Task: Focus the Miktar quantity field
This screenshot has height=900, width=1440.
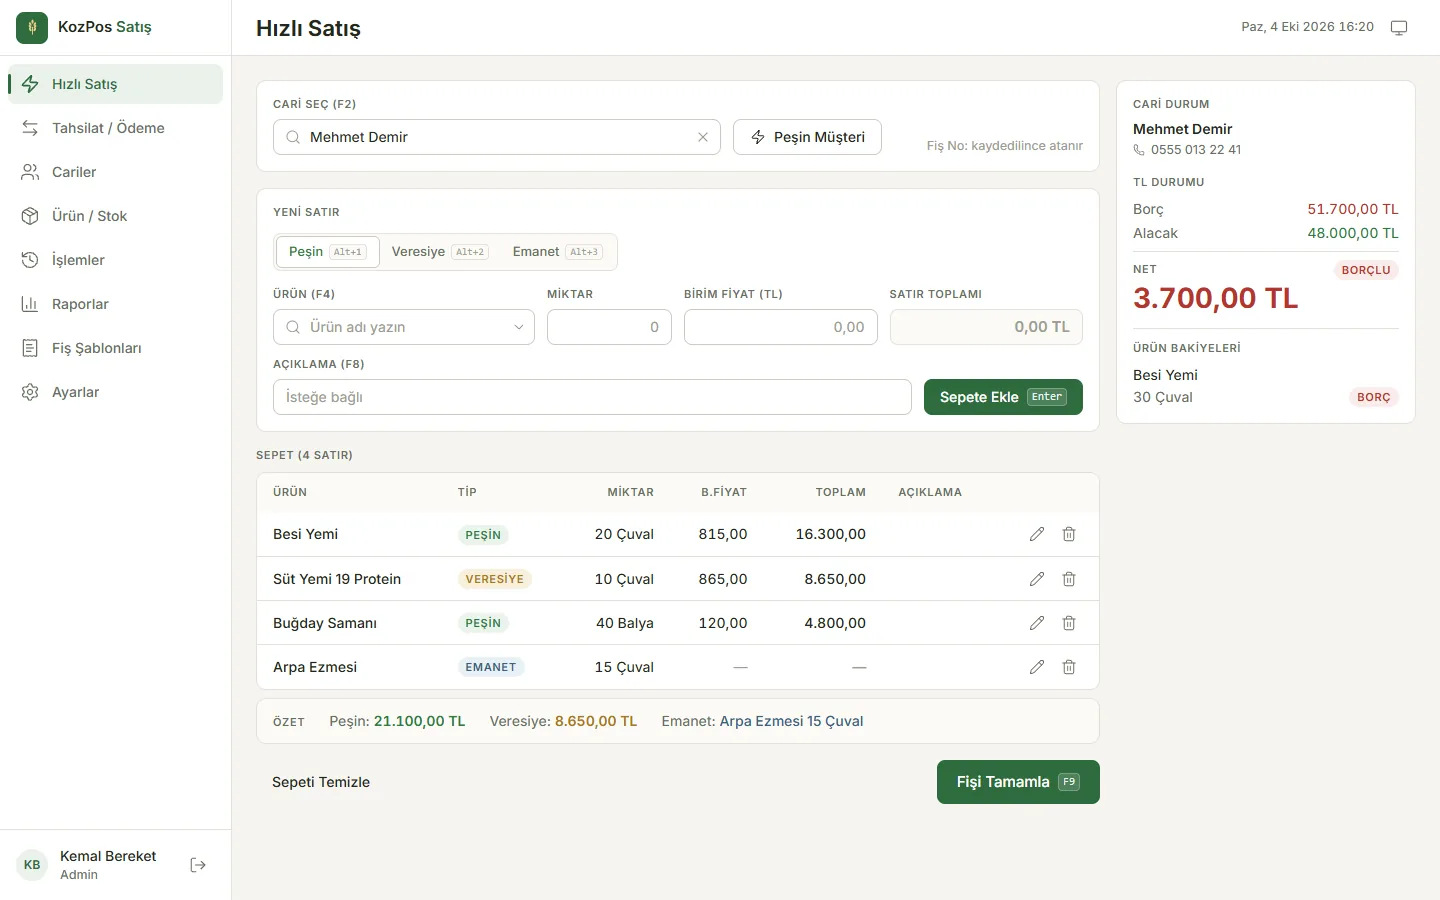Action: tap(609, 327)
